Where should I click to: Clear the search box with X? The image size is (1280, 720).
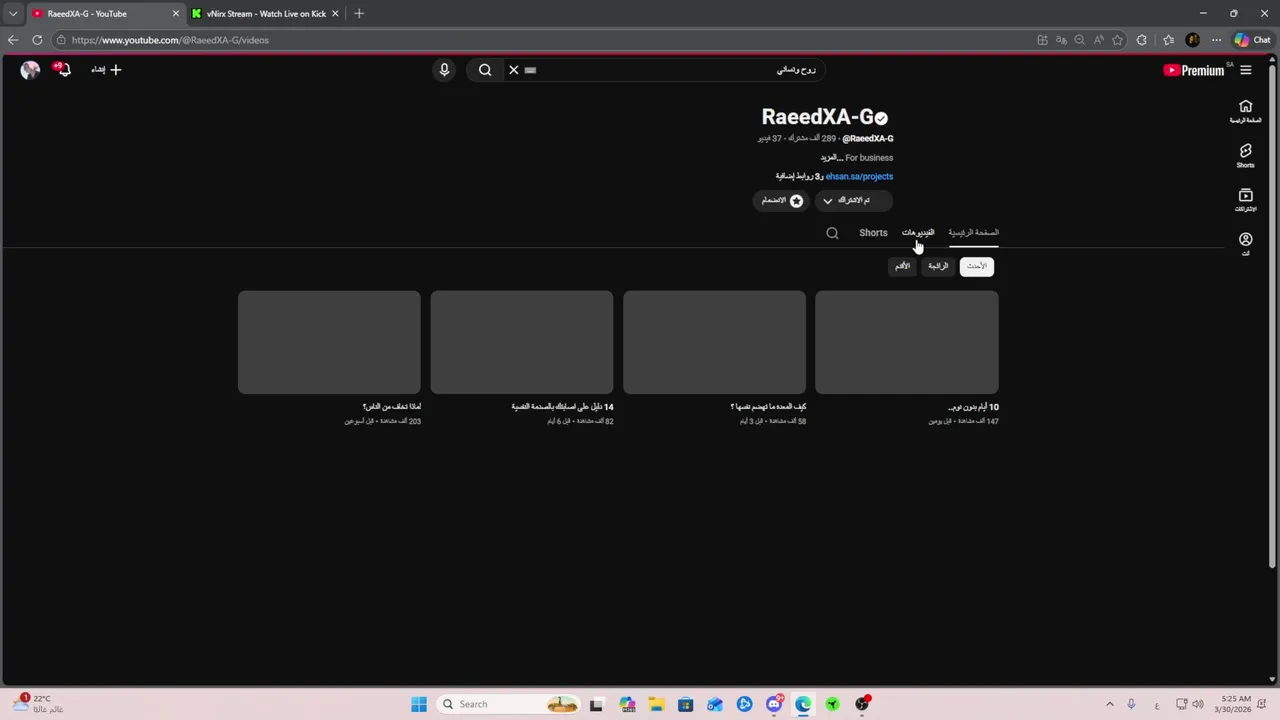tap(514, 70)
